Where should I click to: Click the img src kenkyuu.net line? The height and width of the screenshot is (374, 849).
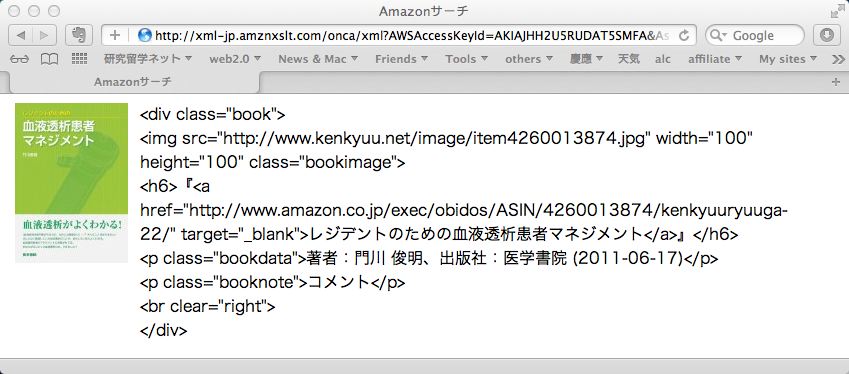click(447, 139)
